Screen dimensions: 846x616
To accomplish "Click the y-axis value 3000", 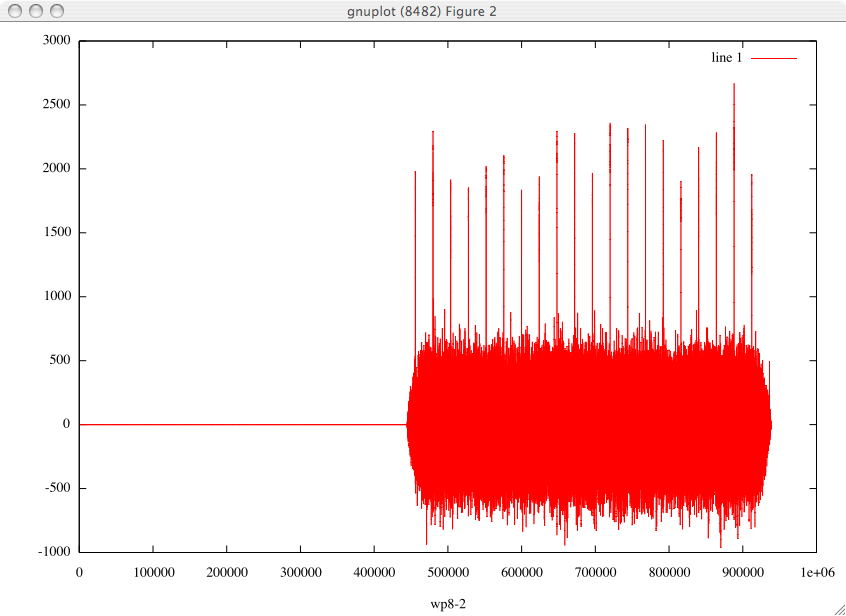I will (57, 40).
